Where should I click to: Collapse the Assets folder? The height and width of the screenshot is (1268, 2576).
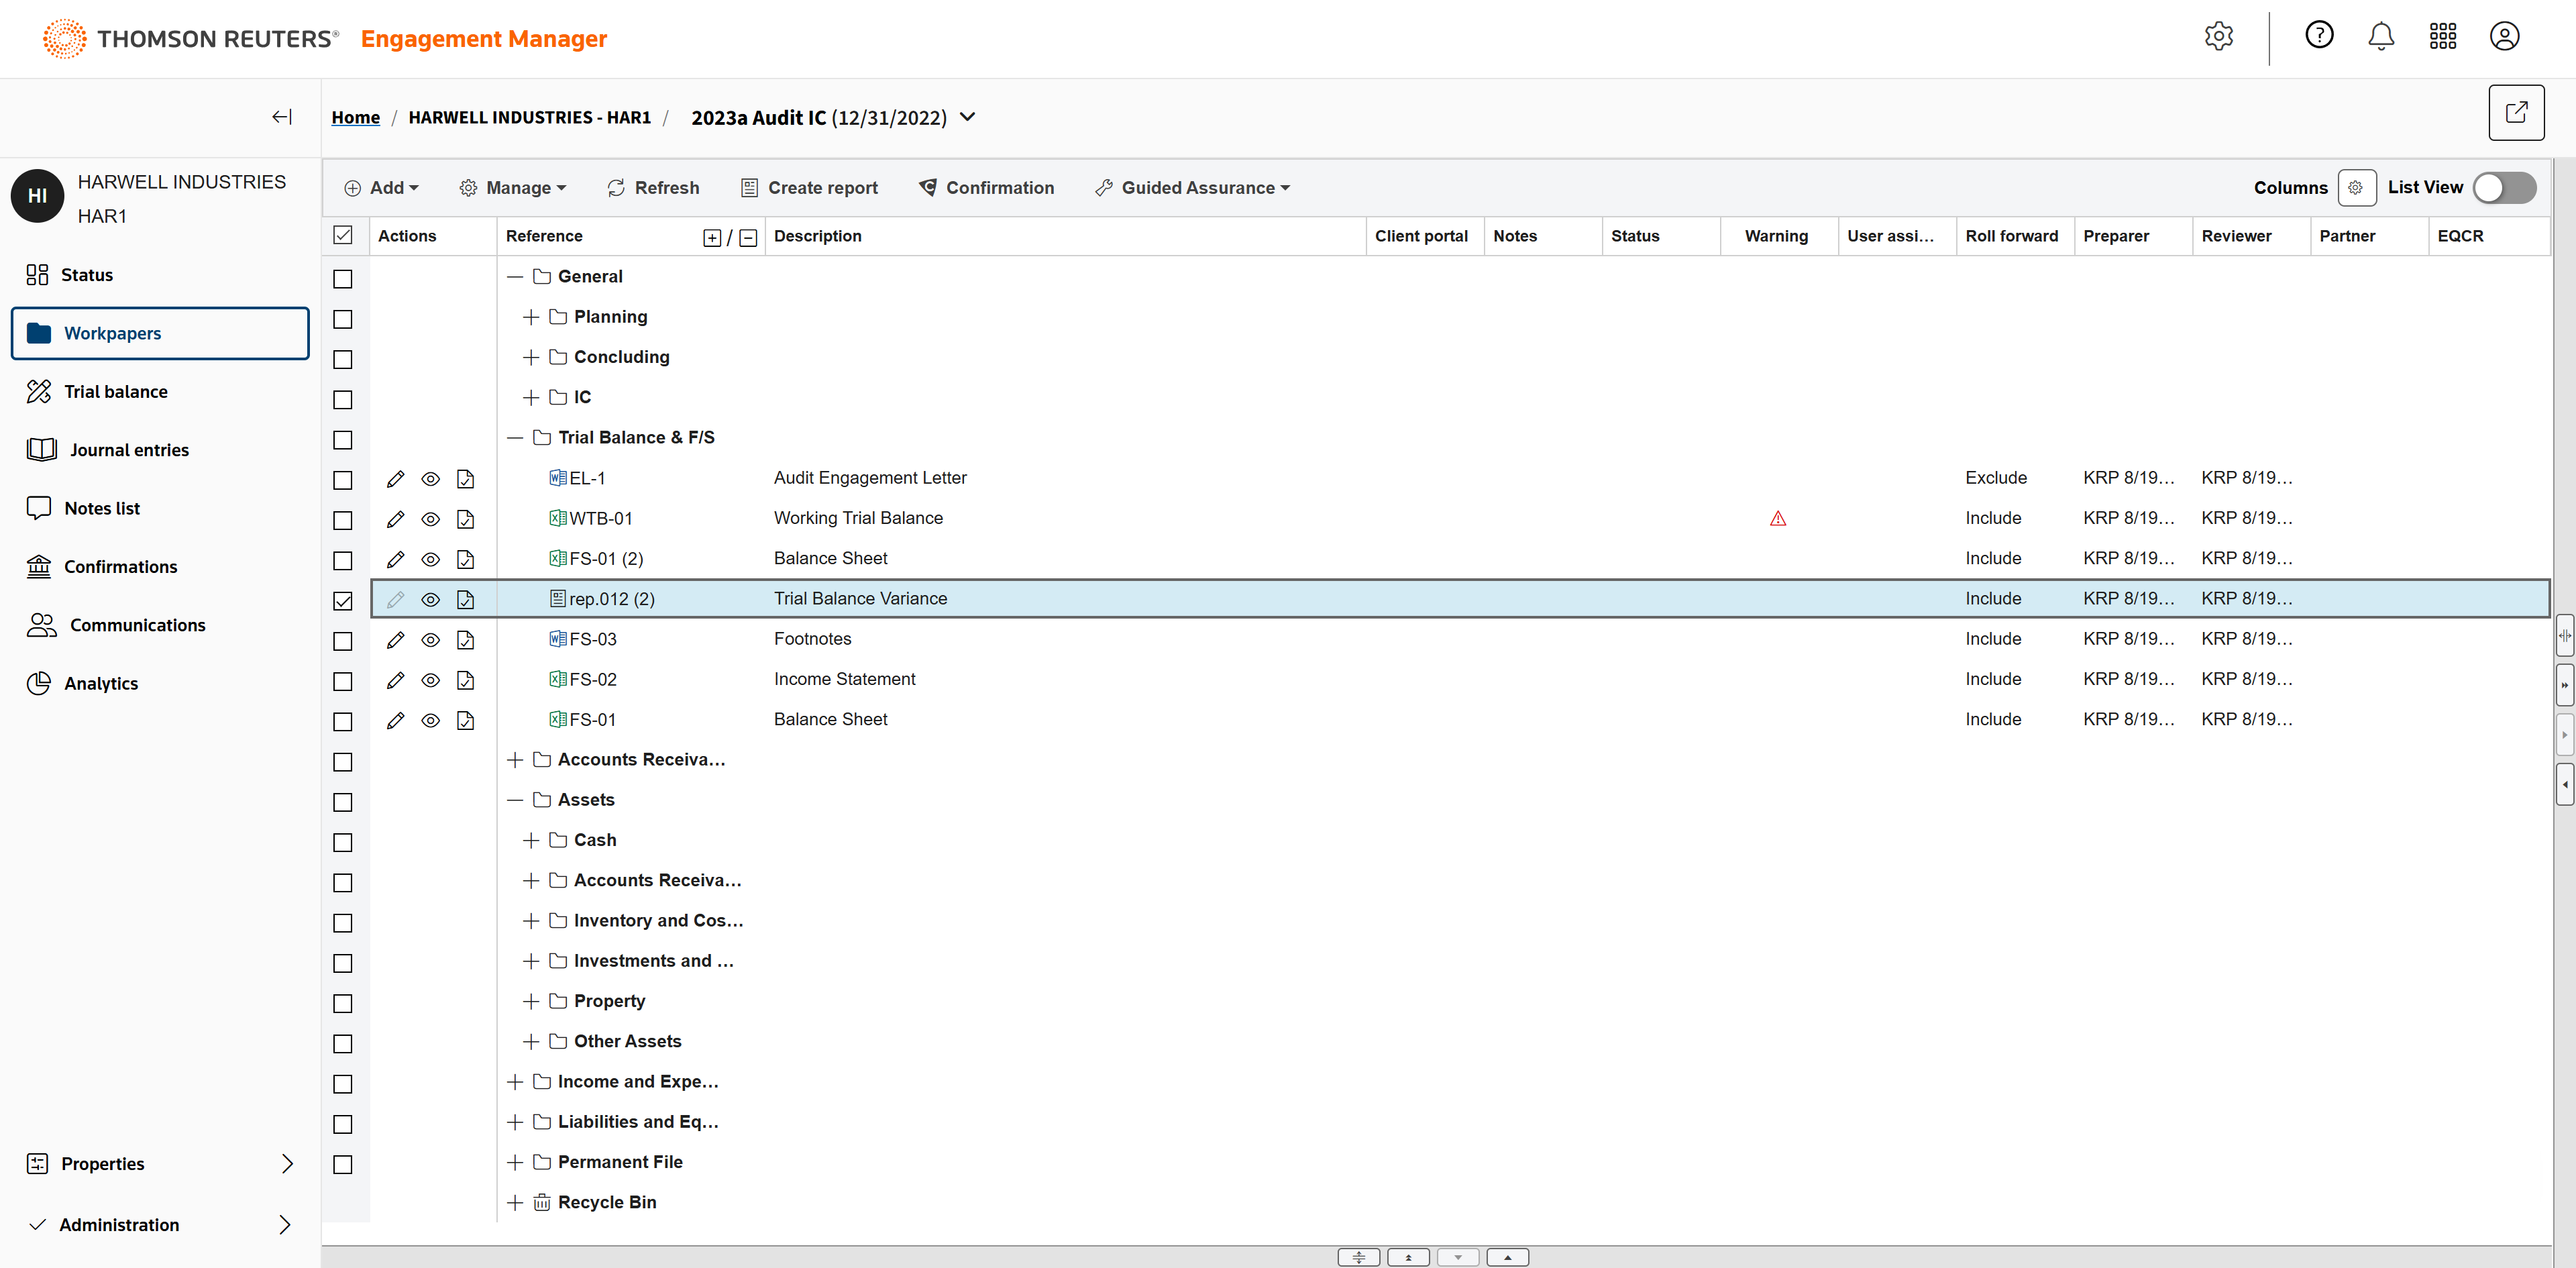click(x=515, y=800)
